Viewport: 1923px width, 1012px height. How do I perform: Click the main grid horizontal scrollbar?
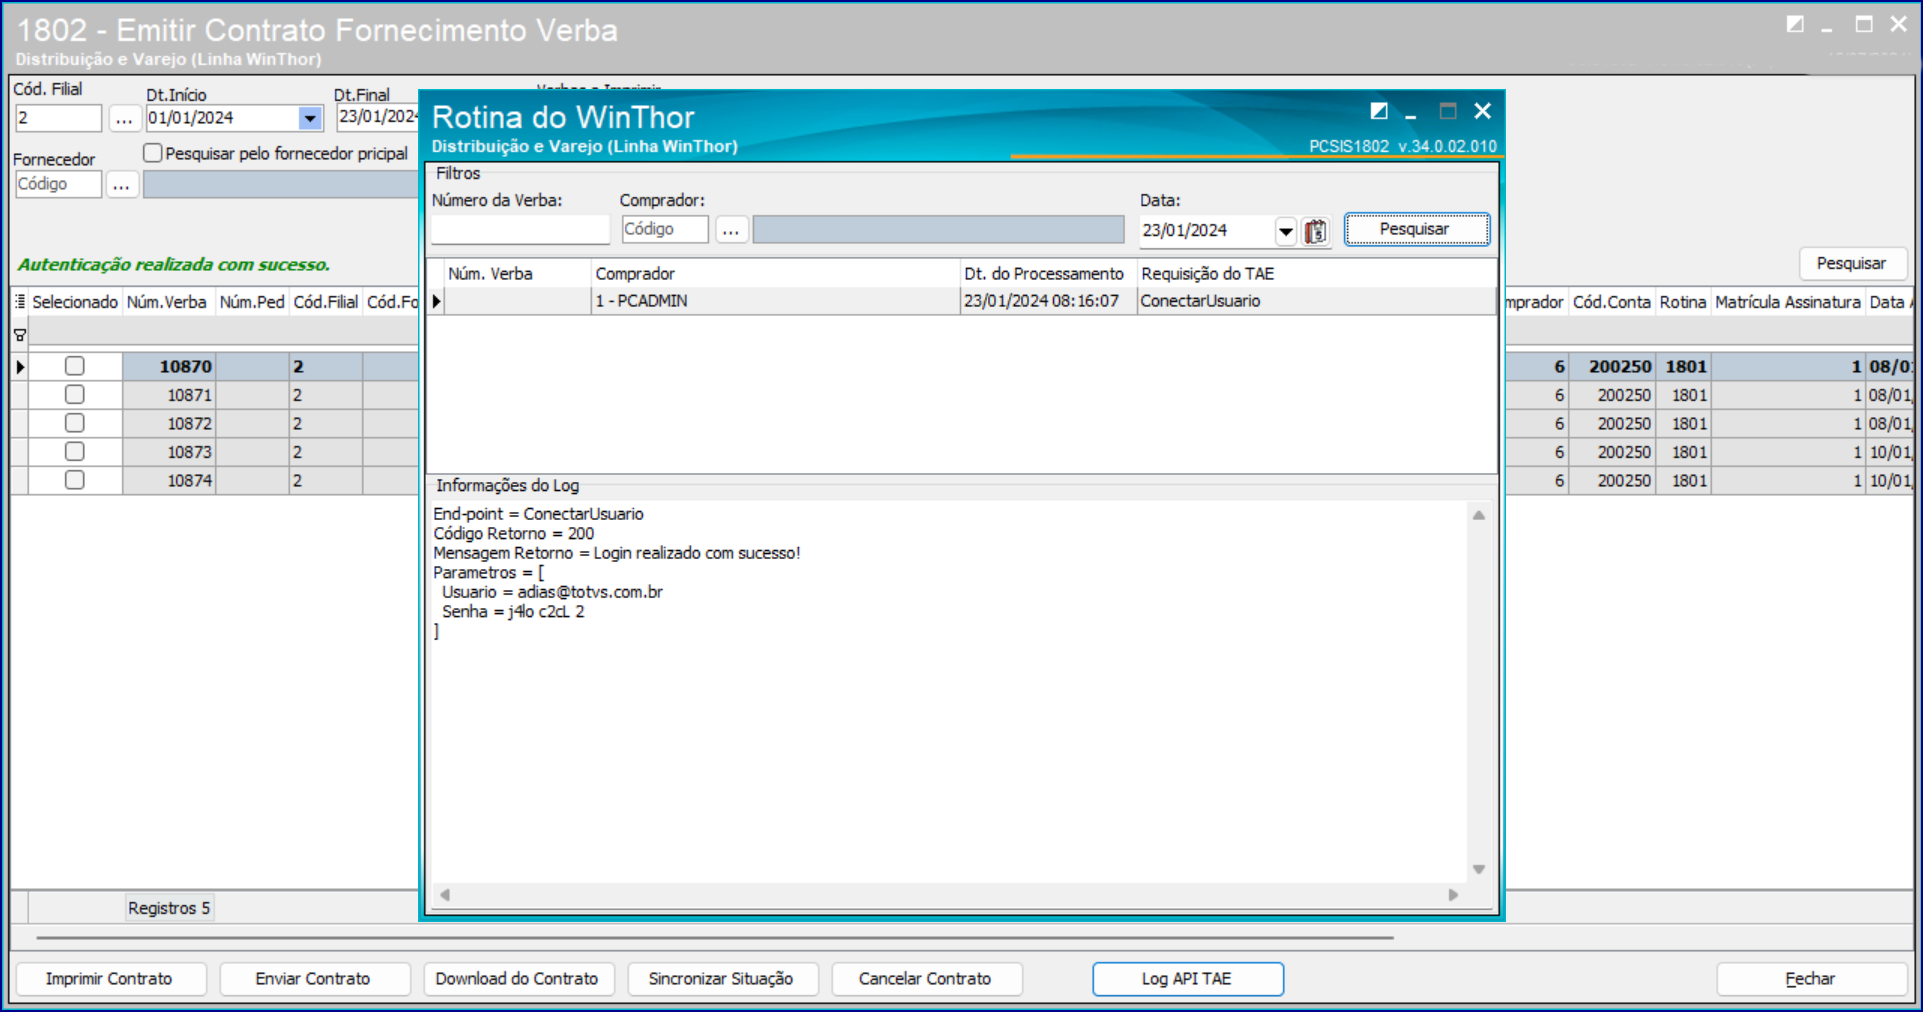[715, 938]
